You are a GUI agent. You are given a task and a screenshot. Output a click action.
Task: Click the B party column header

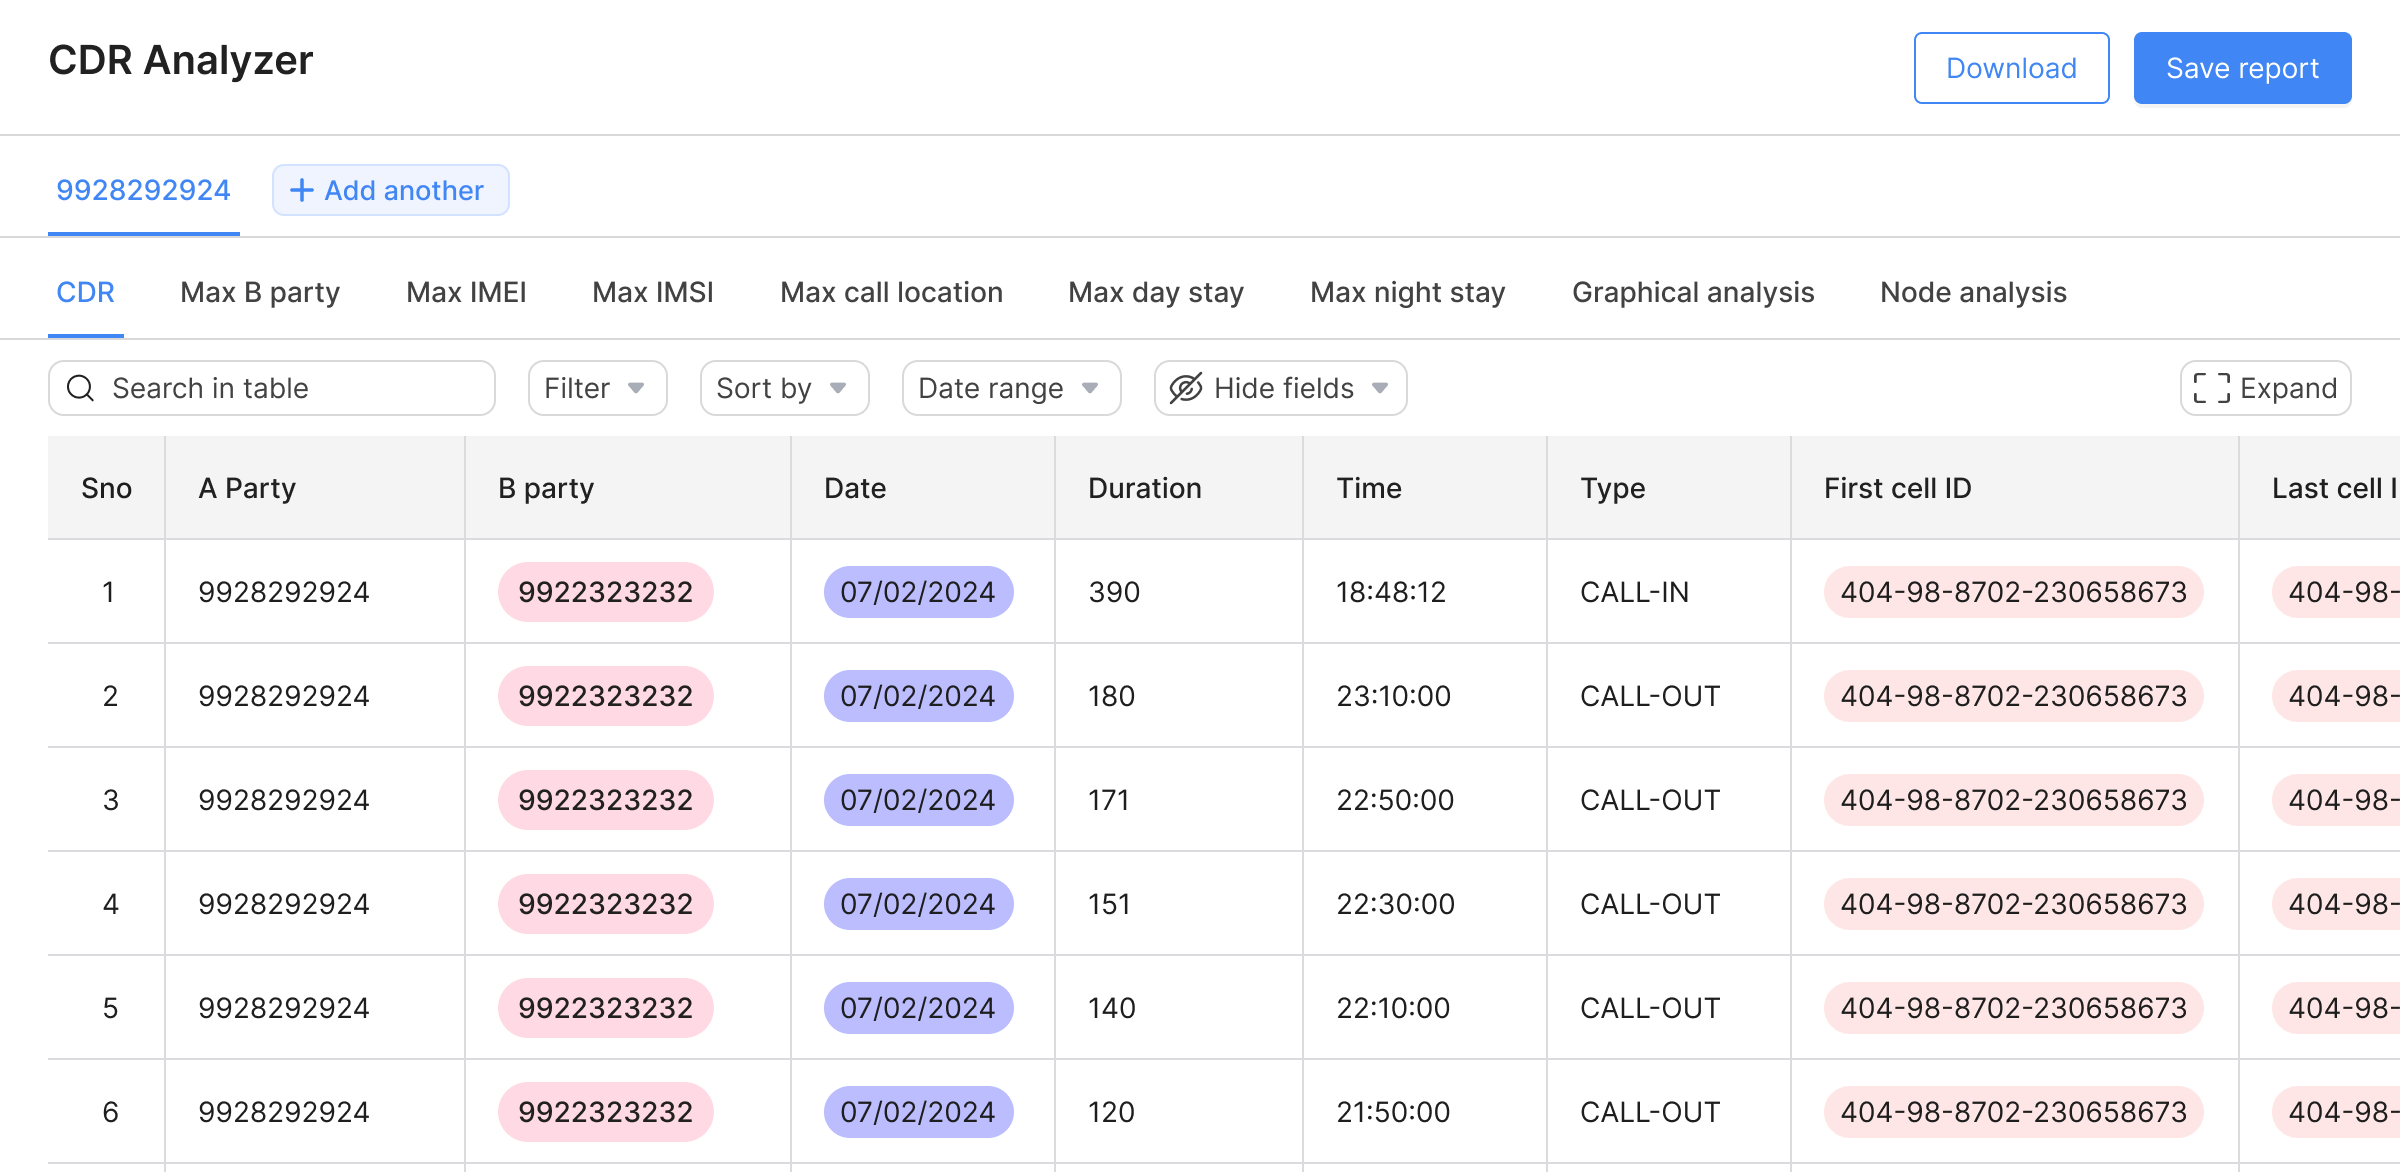(x=628, y=488)
